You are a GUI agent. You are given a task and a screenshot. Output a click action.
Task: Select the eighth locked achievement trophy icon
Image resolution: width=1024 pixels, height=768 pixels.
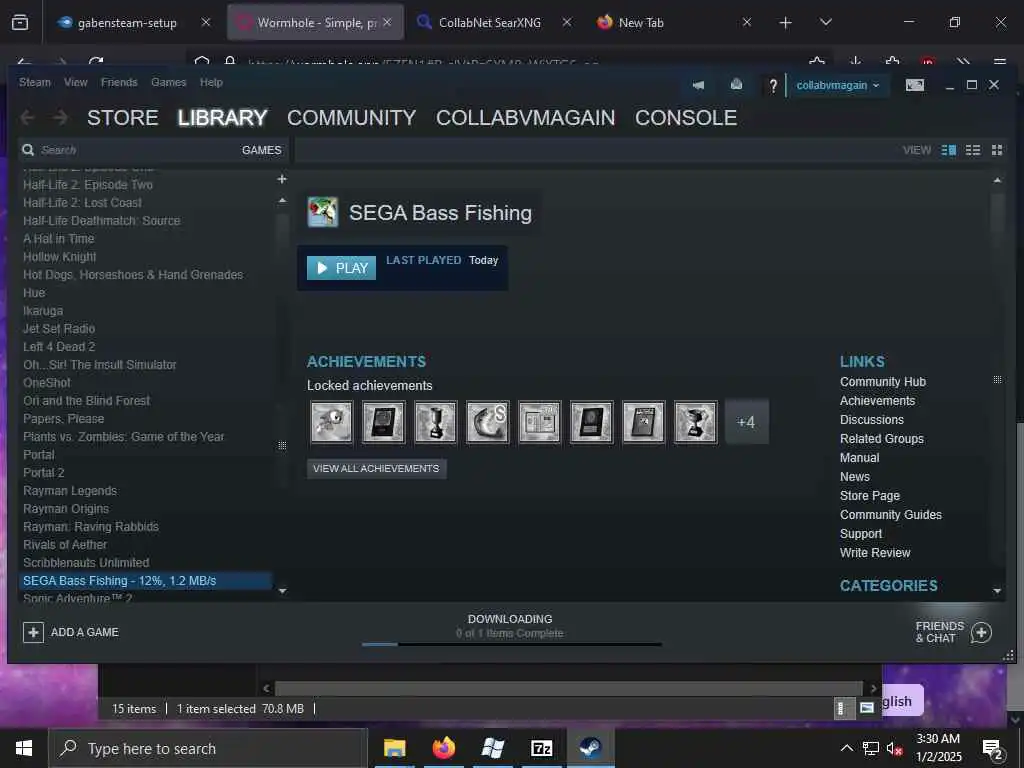(695, 422)
